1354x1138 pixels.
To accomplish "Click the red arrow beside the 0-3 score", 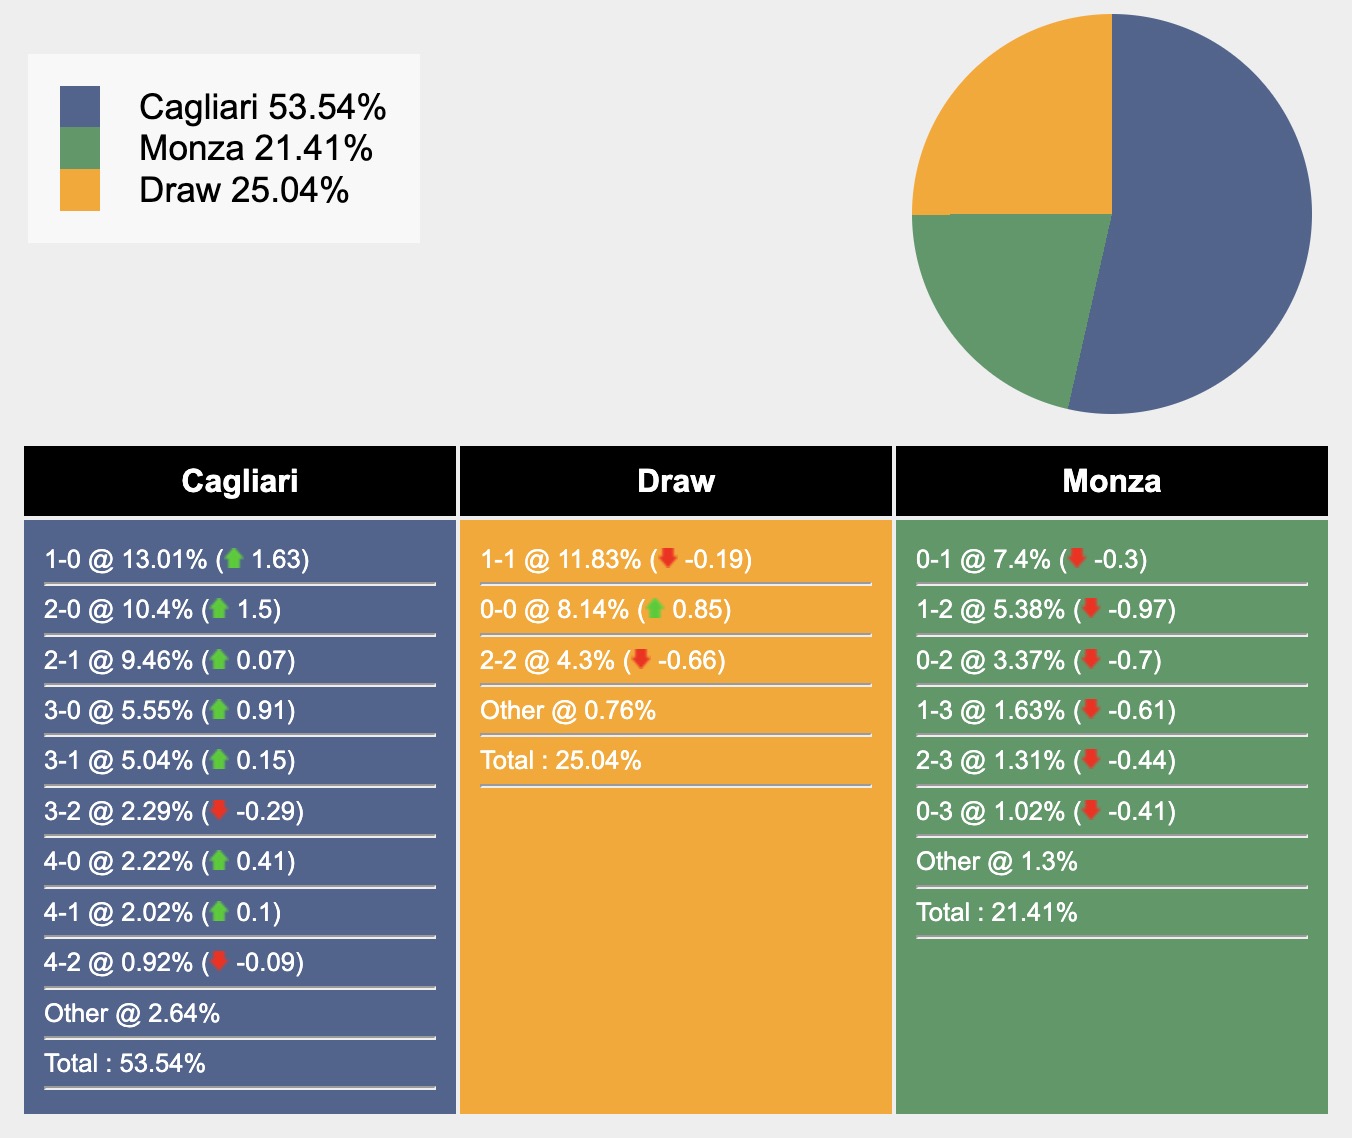I will tap(1091, 811).
